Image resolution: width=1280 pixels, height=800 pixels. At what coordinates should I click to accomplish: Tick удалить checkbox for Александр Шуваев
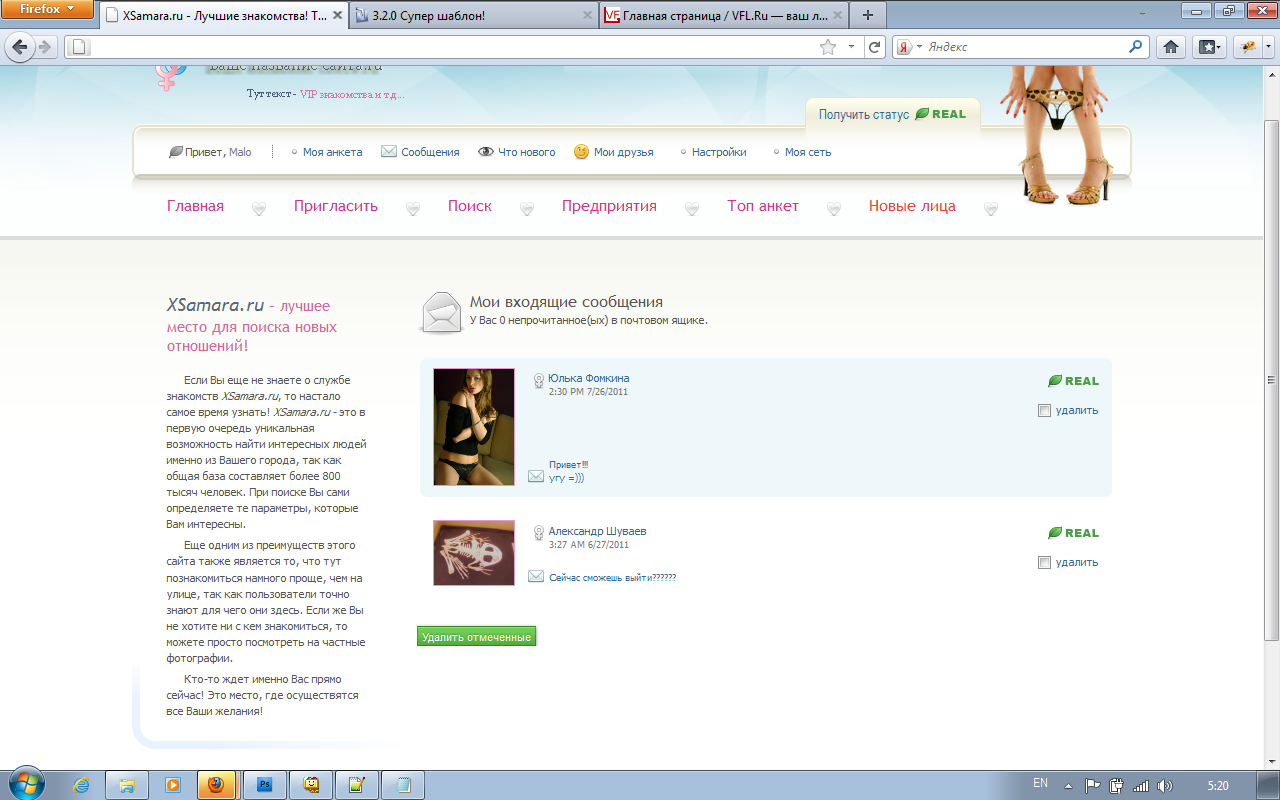1045,562
